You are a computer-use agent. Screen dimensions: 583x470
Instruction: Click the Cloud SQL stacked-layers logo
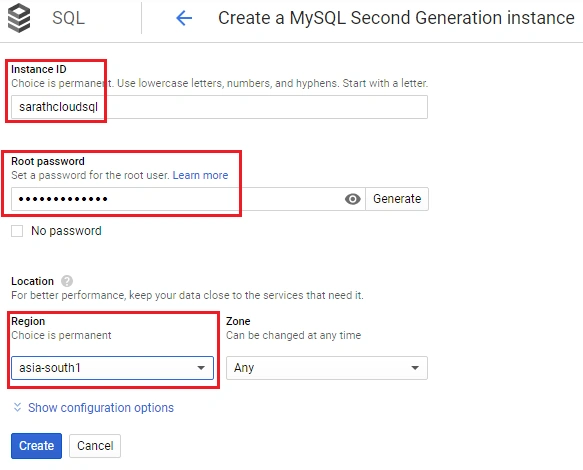pyautogui.click(x=19, y=17)
